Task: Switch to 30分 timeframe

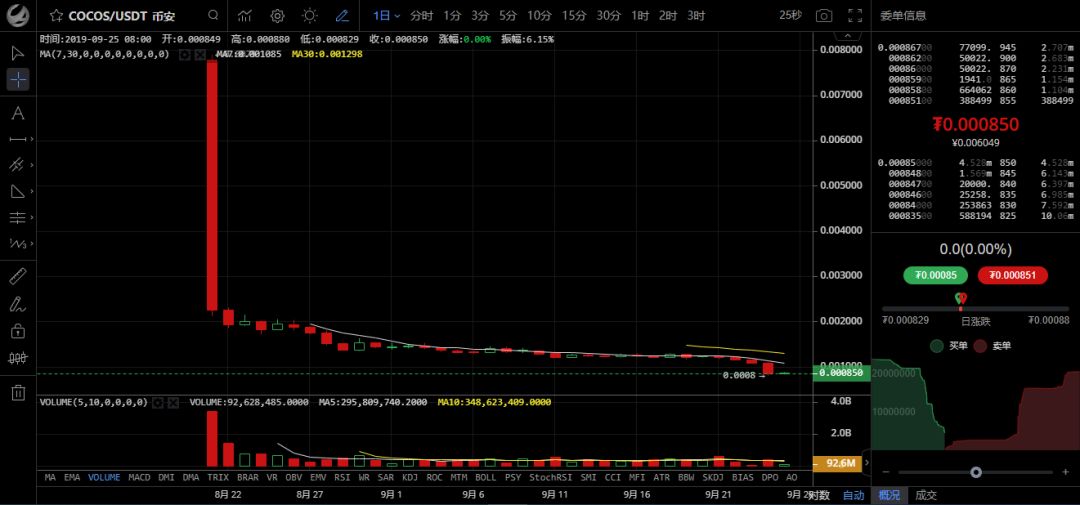Action: click(x=608, y=15)
